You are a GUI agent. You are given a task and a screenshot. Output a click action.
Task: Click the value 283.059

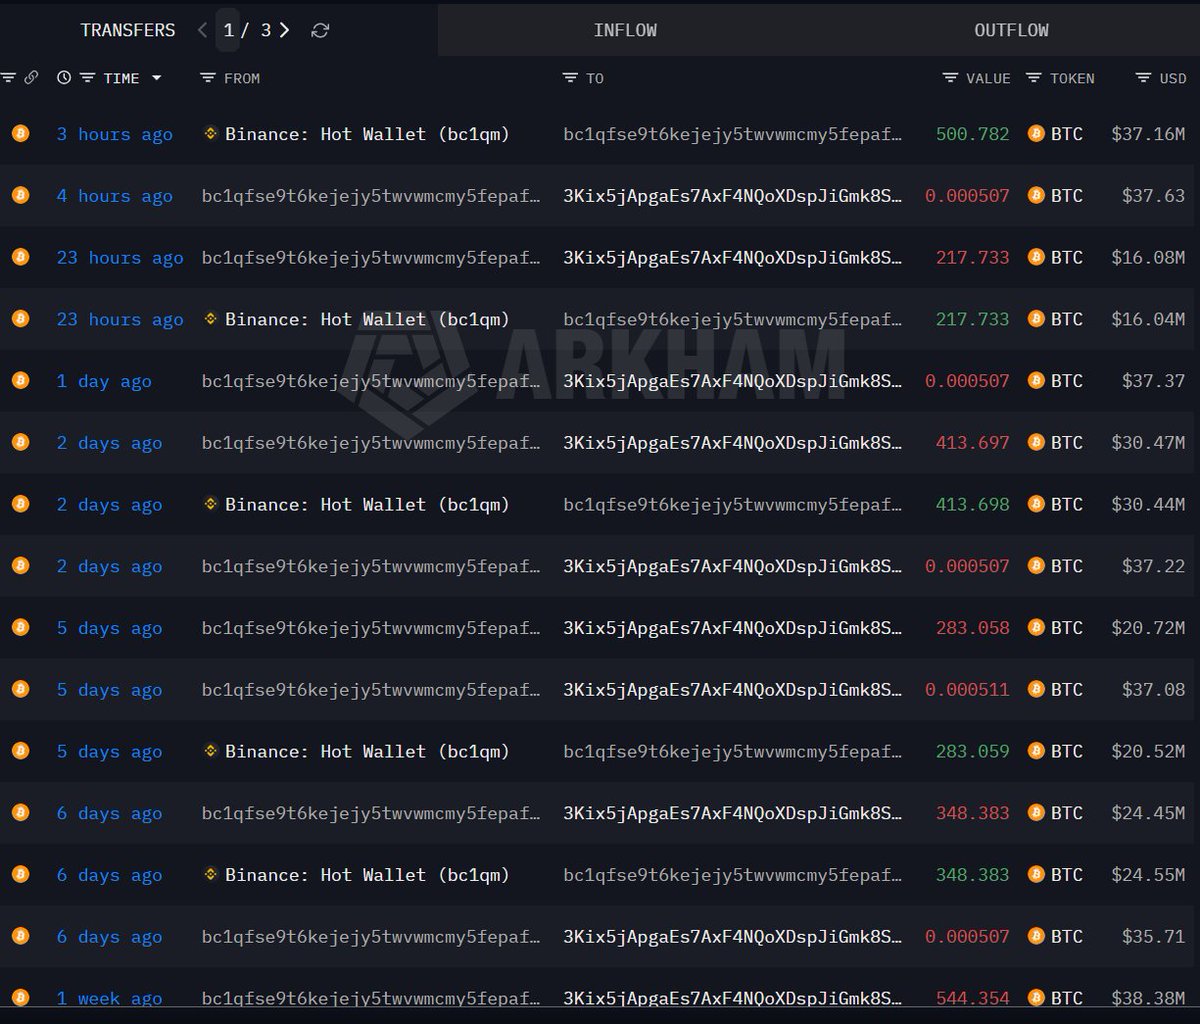click(x=973, y=751)
